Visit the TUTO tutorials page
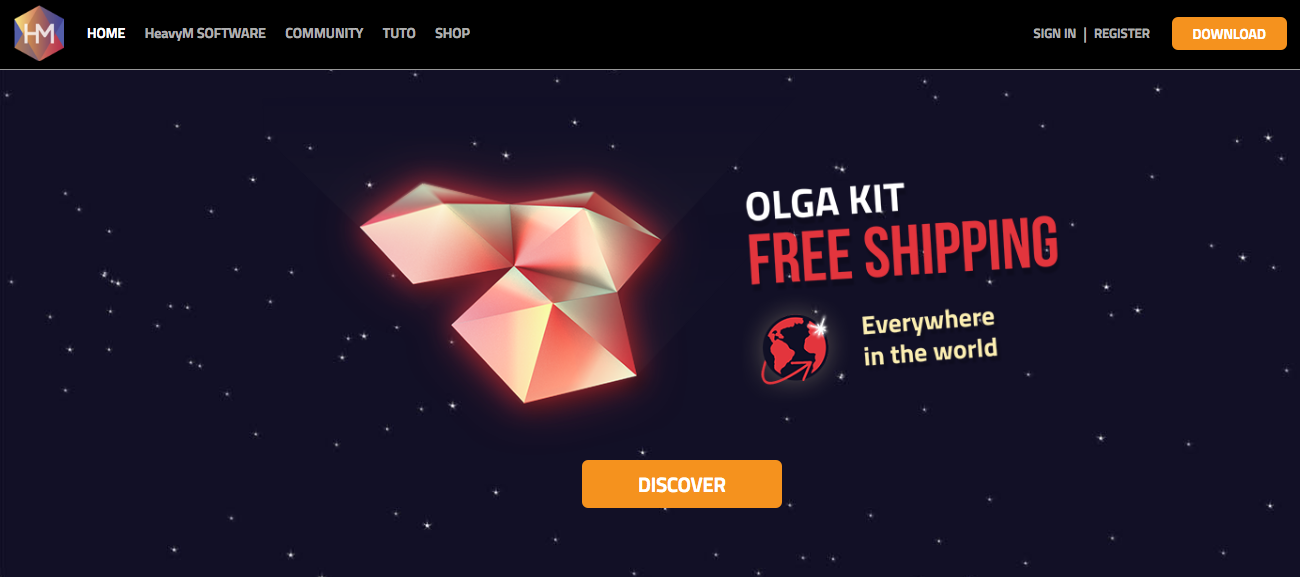 point(399,33)
